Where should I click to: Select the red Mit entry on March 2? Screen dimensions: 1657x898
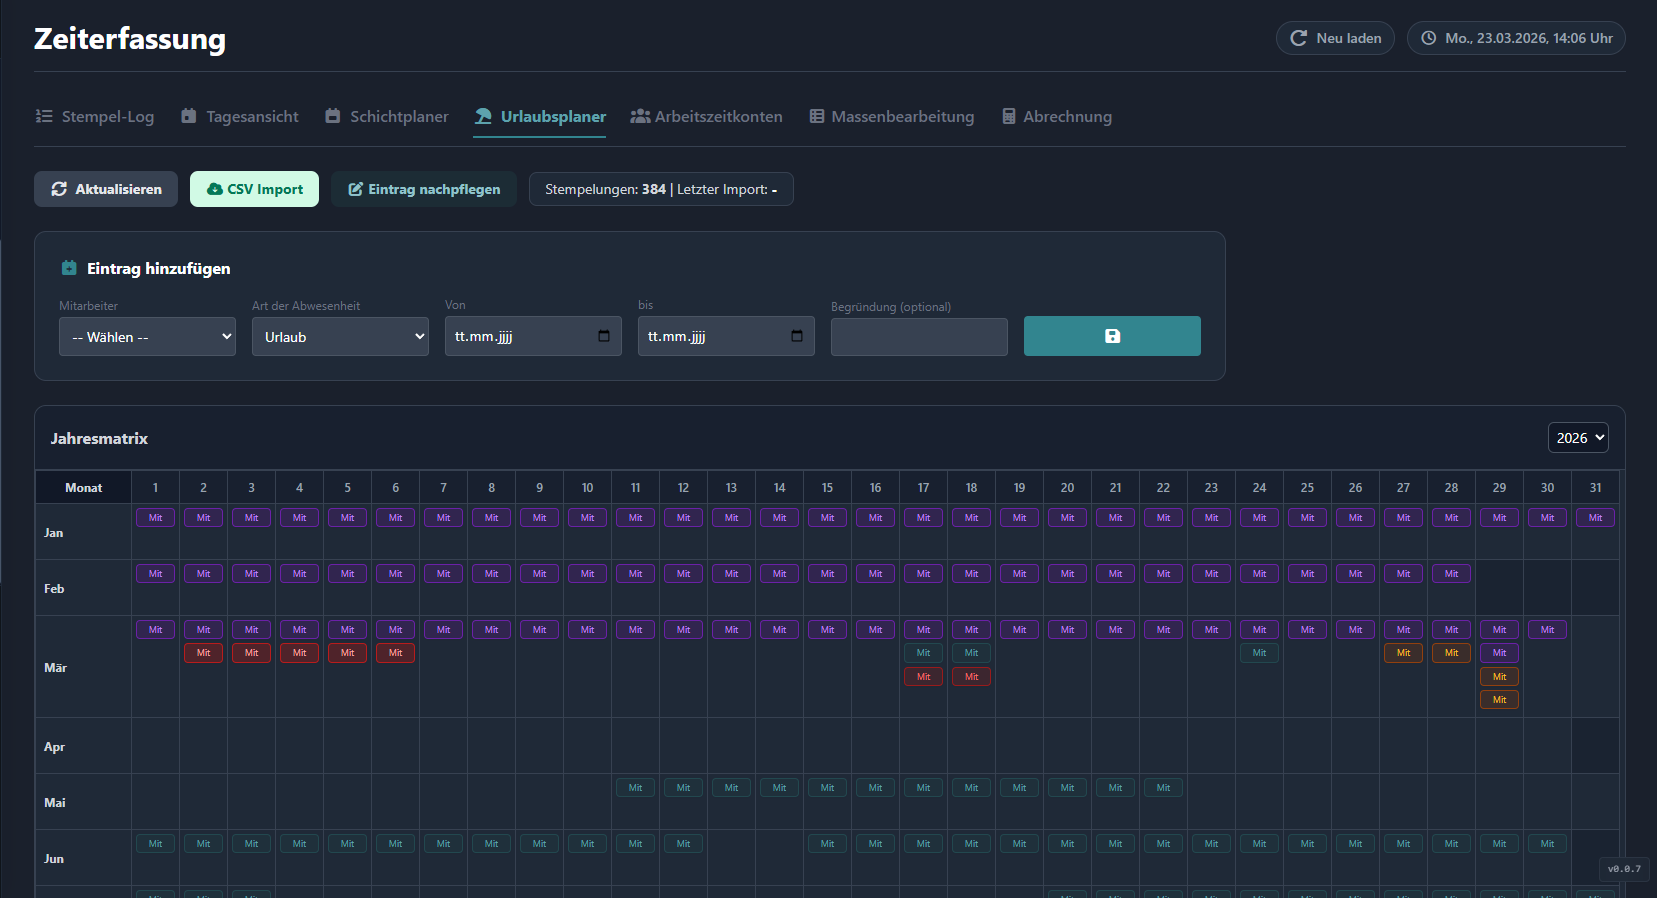[x=203, y=653]
